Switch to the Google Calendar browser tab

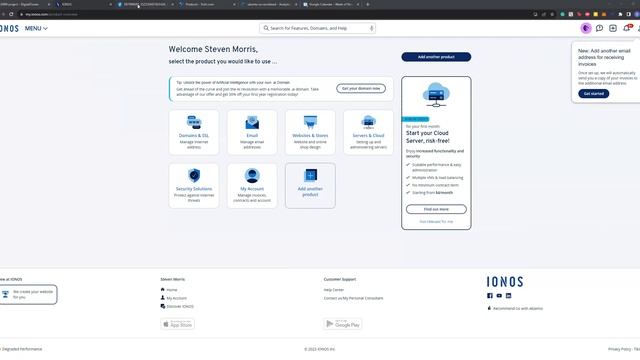click(x=331, y=4)
